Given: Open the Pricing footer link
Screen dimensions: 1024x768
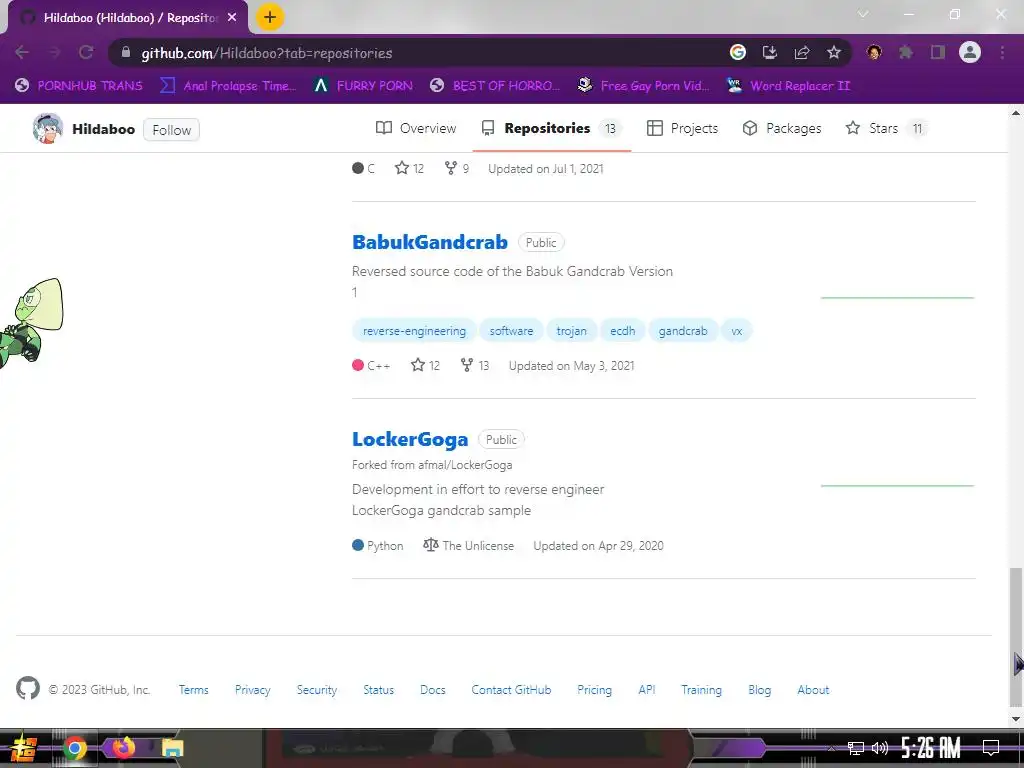Looking at the screenshot, I should pyautogui.click(x=594, y=690).
